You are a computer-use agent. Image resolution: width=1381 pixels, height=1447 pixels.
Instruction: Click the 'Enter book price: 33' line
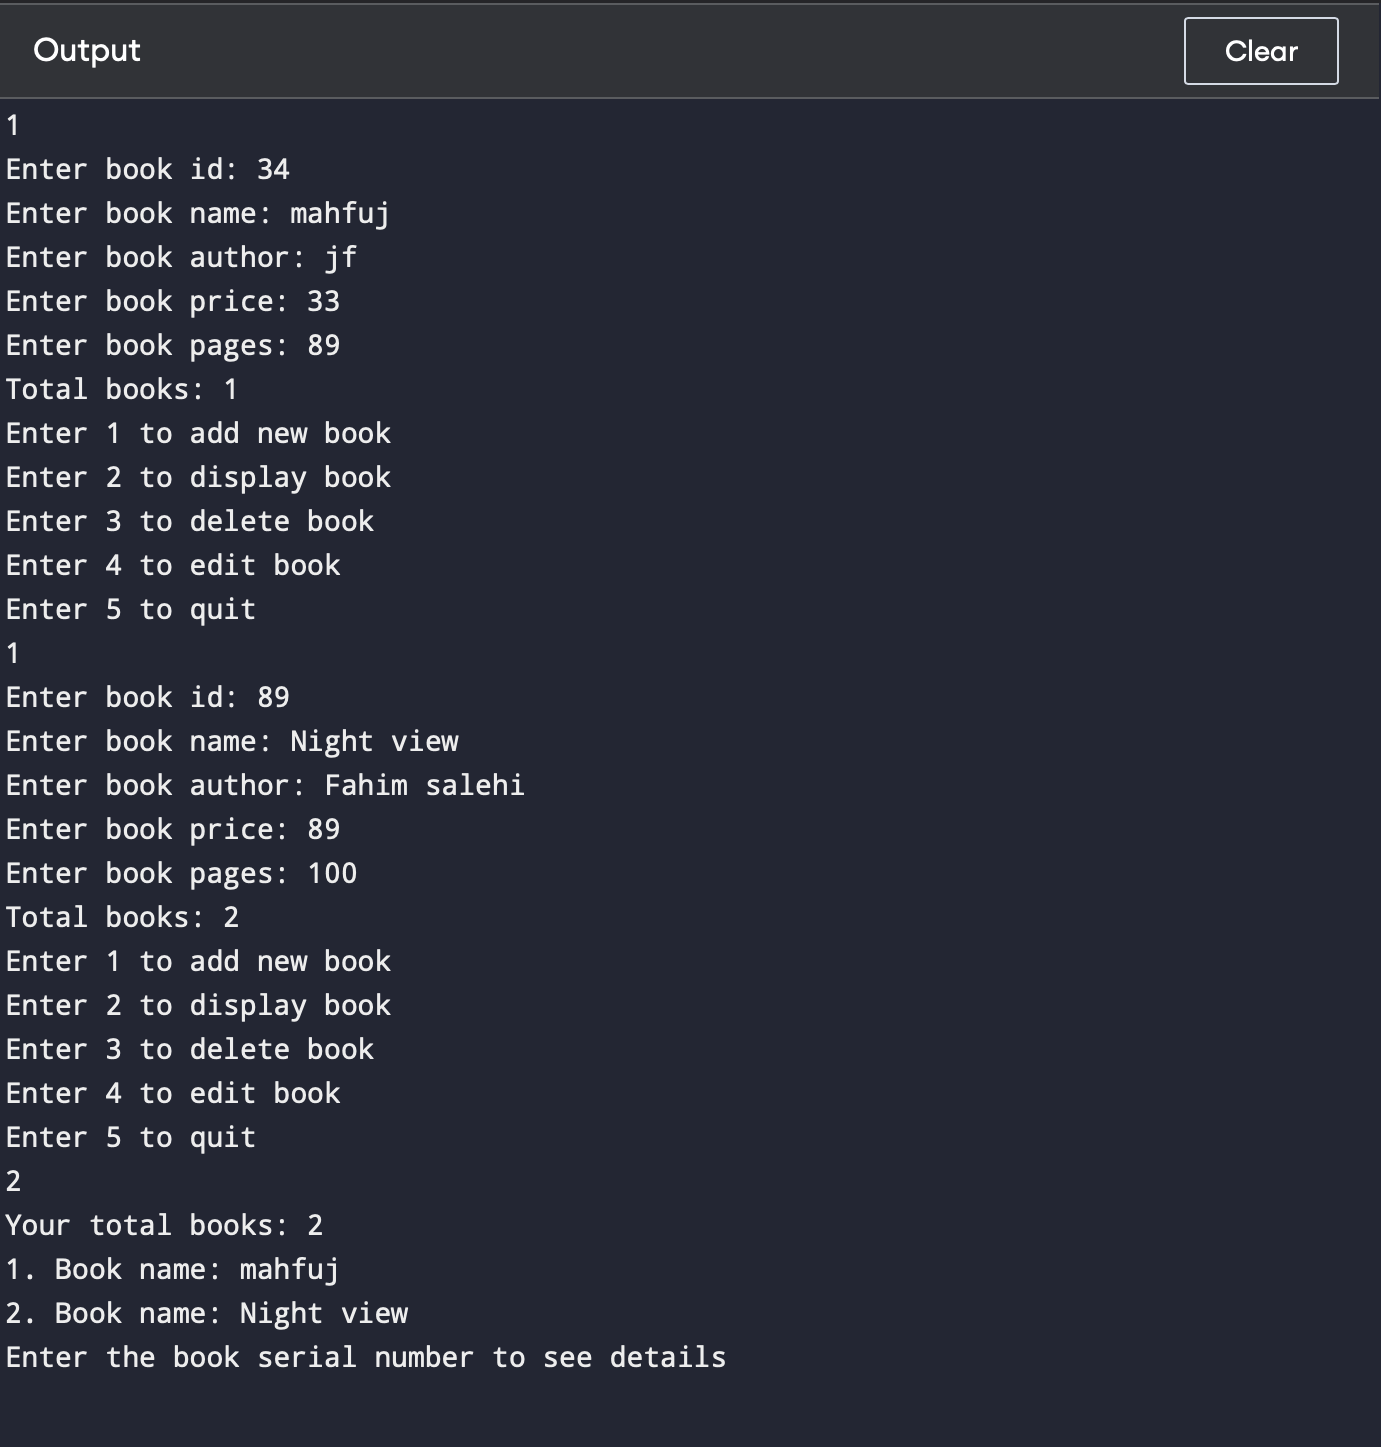[x=173, y=301]
